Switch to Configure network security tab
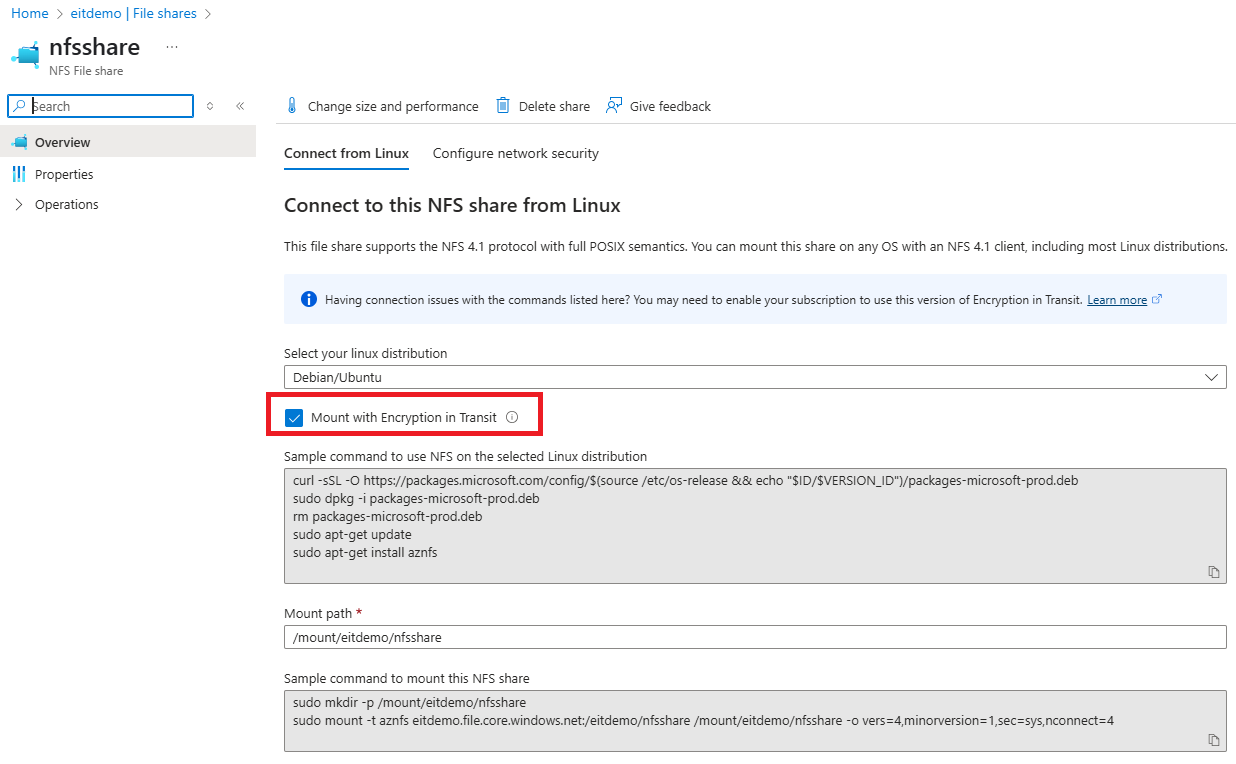 tap(515, 153)
